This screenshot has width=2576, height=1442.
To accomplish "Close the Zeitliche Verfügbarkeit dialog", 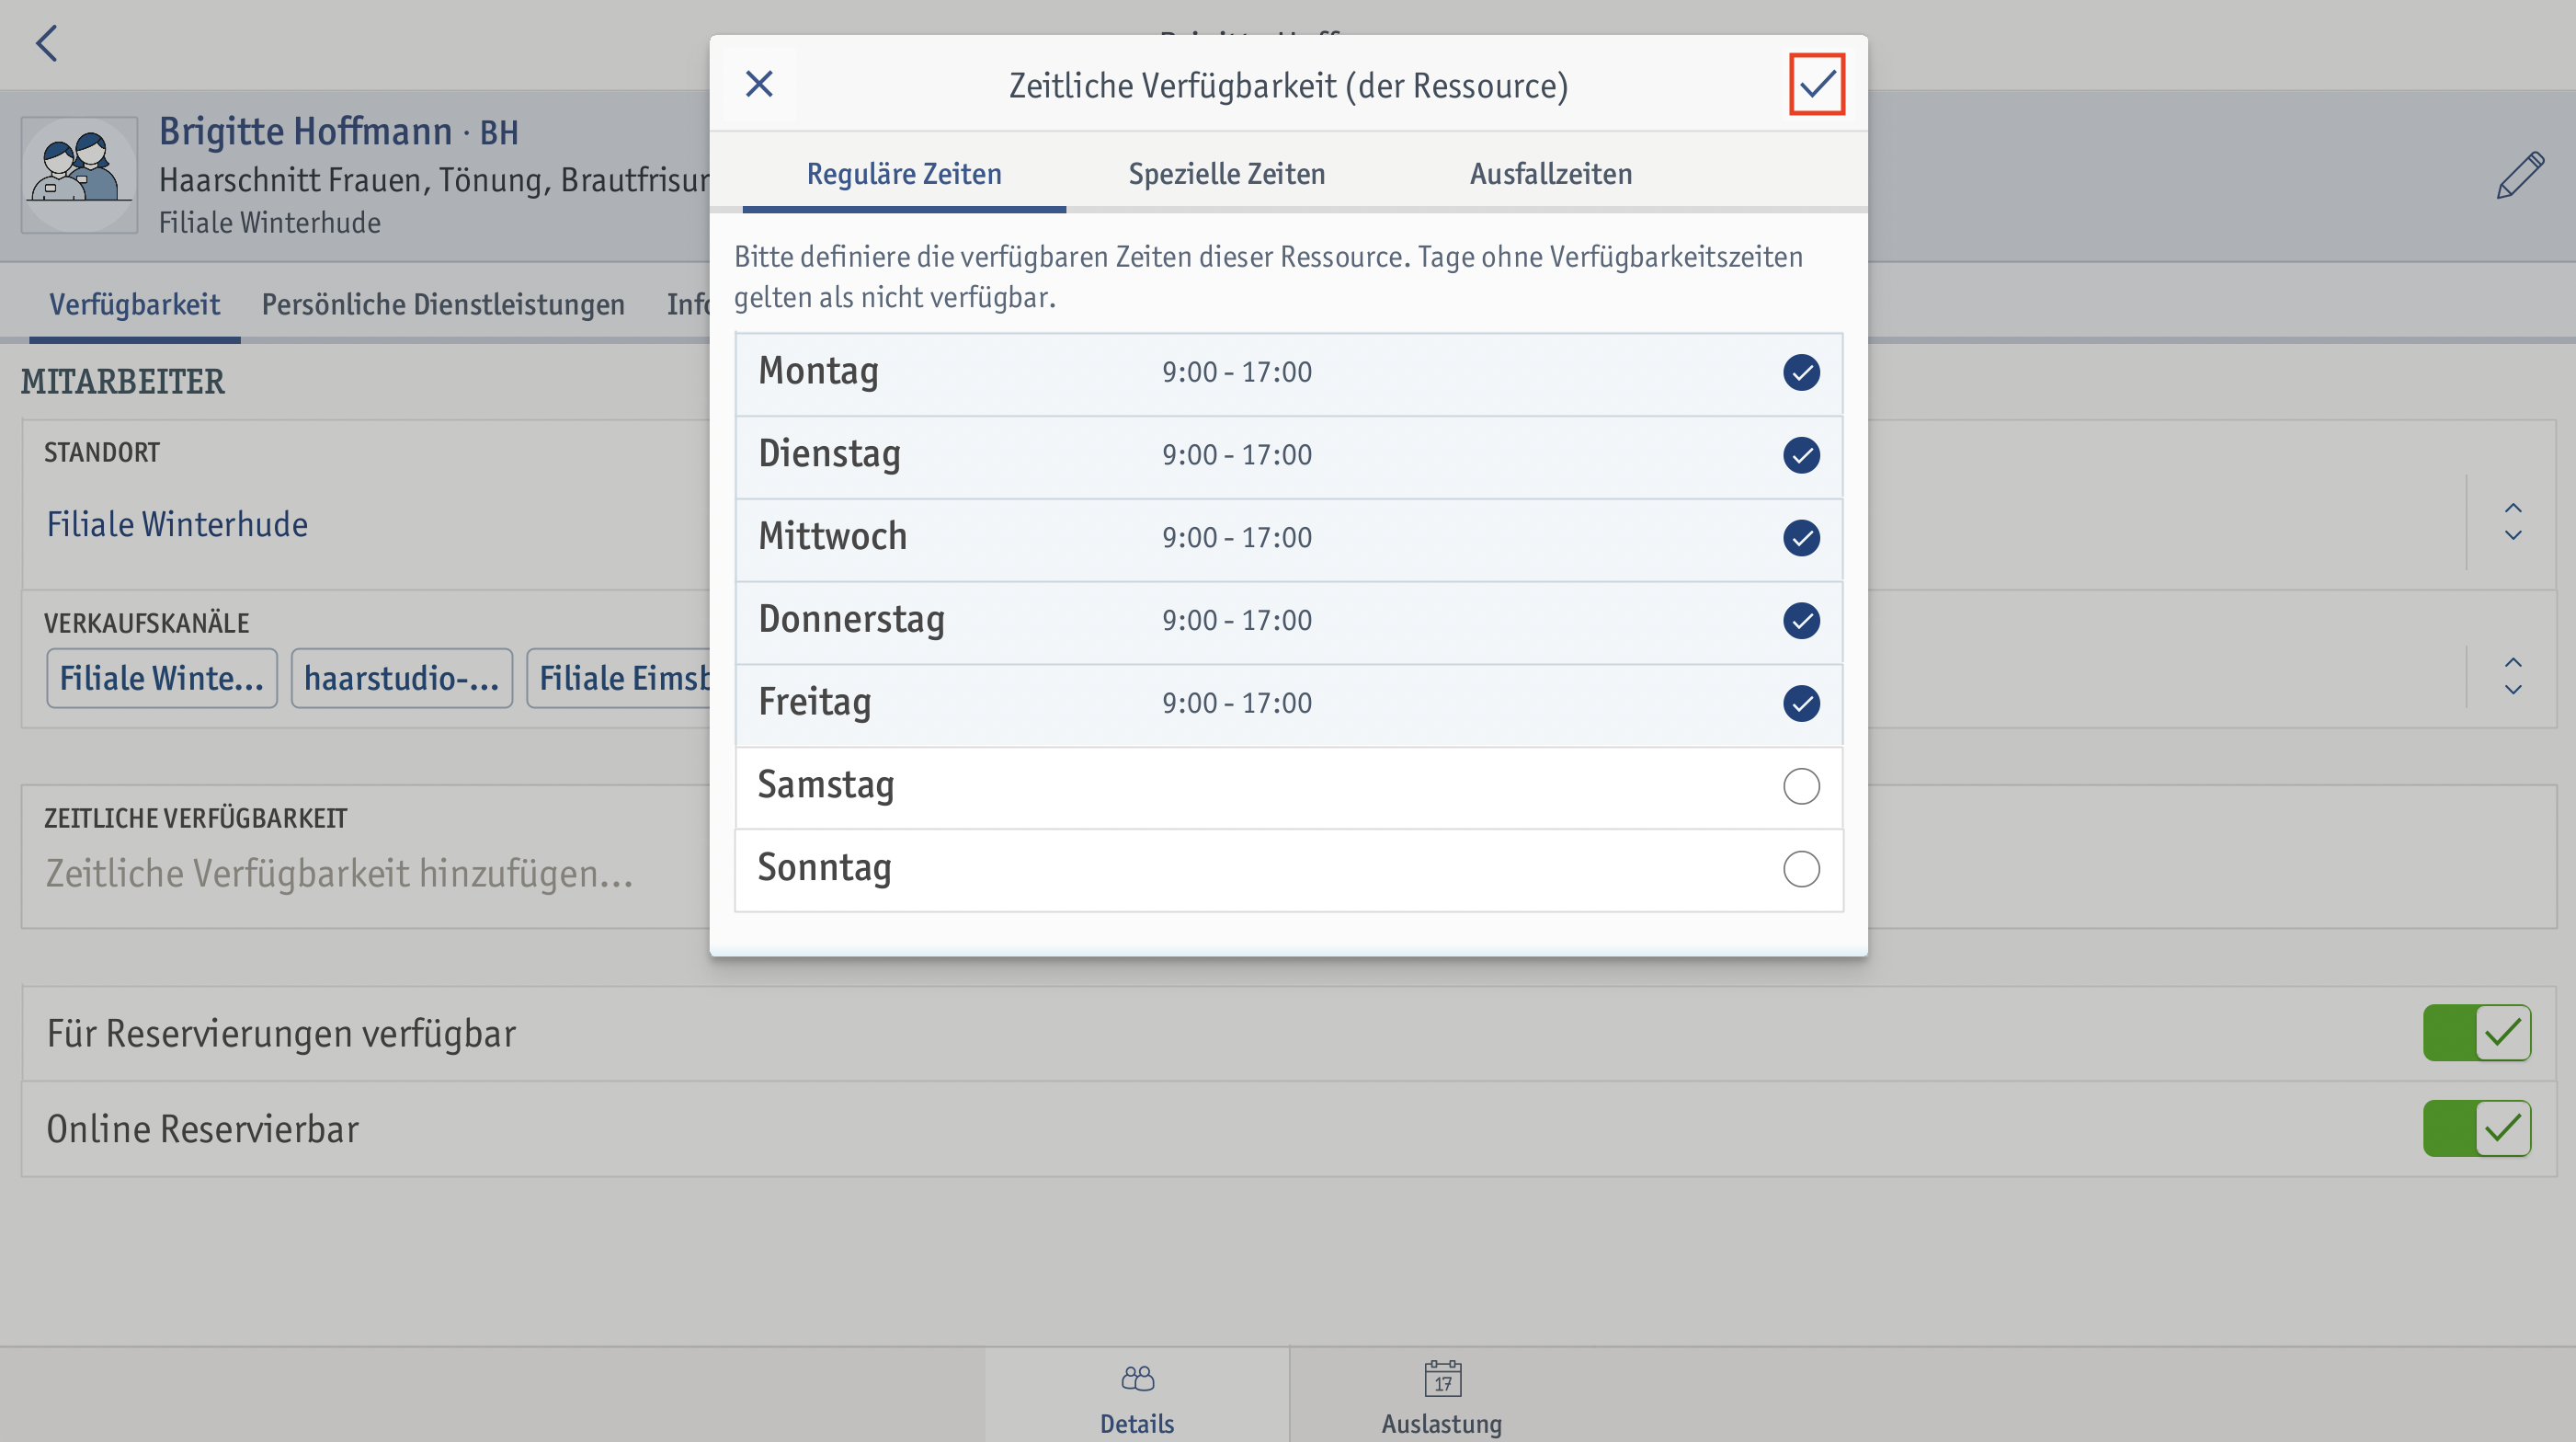I will [759, 84].
